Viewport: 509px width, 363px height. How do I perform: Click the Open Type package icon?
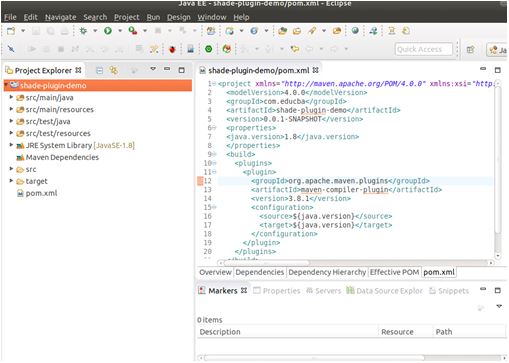[x=282, y=31]
